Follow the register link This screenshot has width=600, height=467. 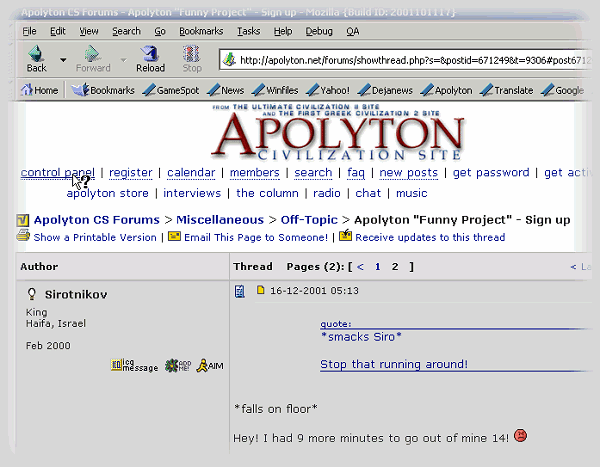click(x=130, y=173)
